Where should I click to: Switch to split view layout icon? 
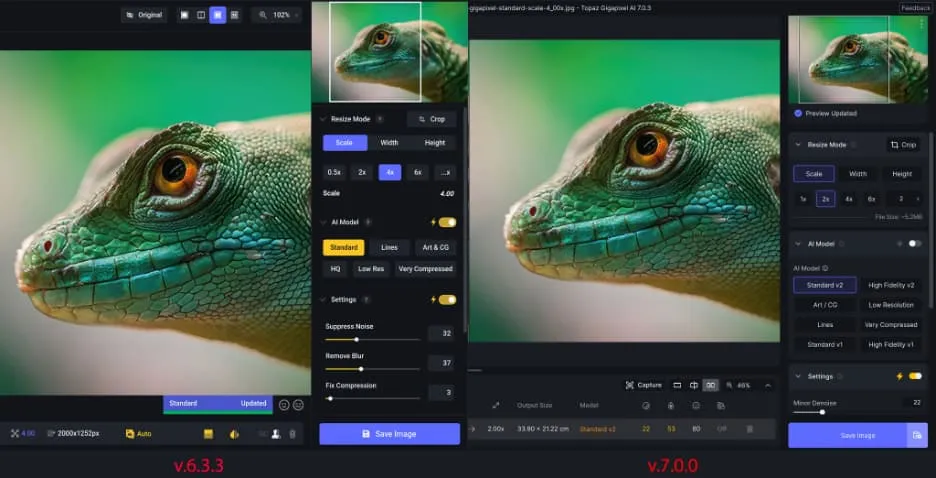pyautogui.click(x=201, y=15)
